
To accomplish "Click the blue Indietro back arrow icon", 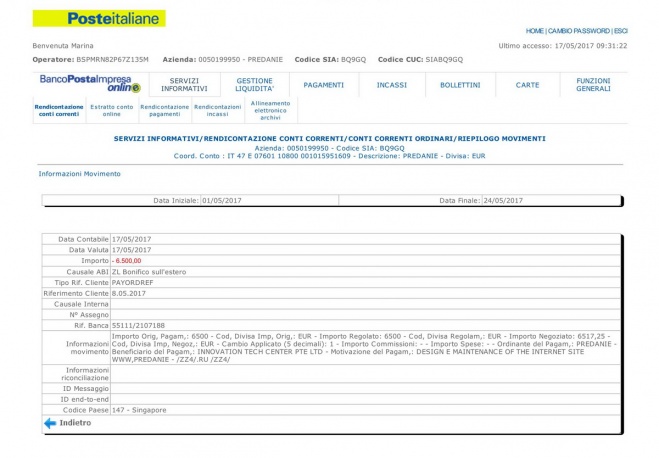I will coord(49,423).
